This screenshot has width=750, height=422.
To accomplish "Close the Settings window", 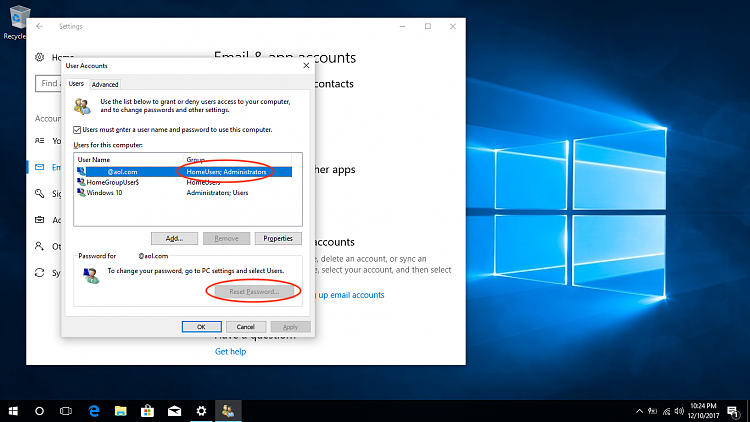I will point(453,26).
